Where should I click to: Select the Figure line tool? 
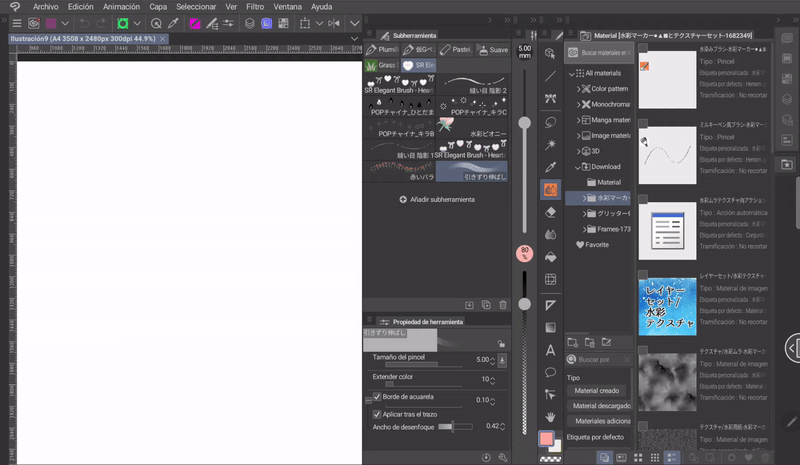click(x=550, y=77)
